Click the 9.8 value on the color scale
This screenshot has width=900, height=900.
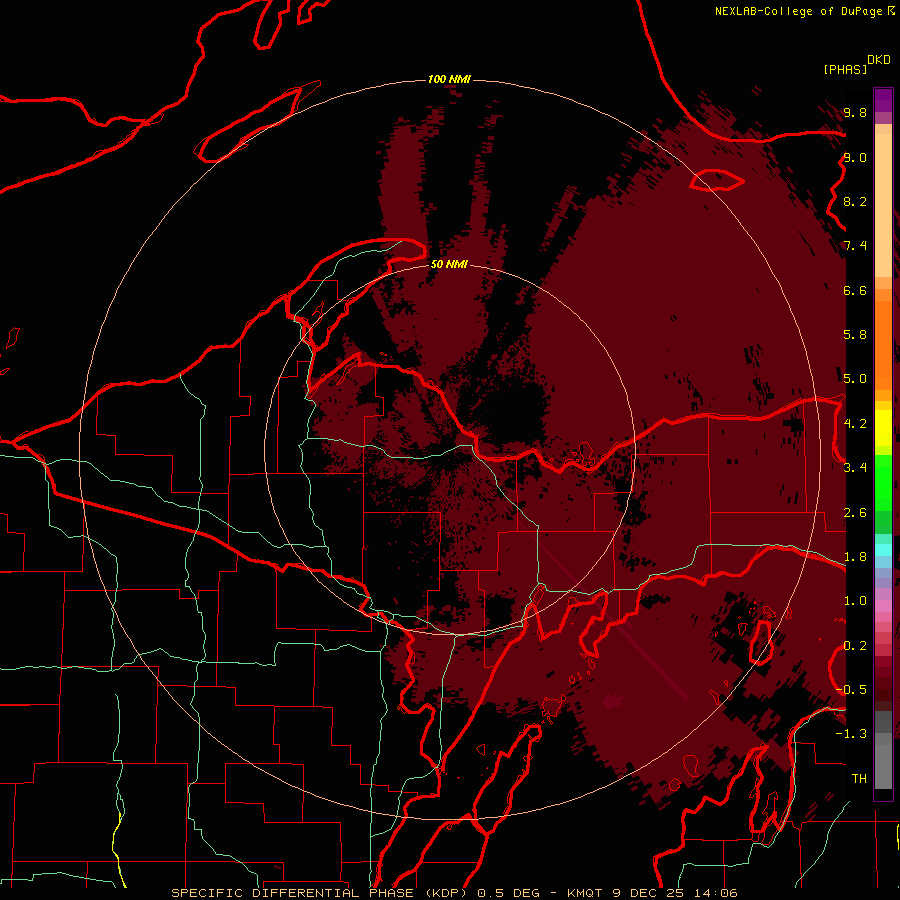855,112
